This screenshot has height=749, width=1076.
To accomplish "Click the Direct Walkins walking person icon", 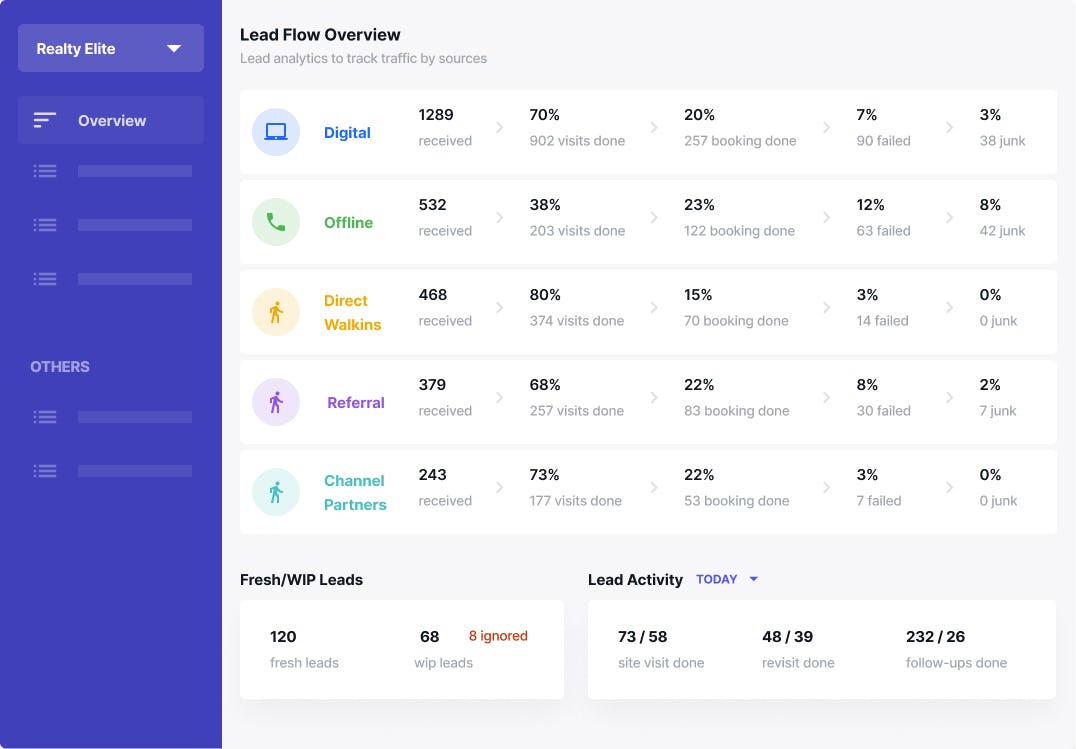I will click(276, 311).
